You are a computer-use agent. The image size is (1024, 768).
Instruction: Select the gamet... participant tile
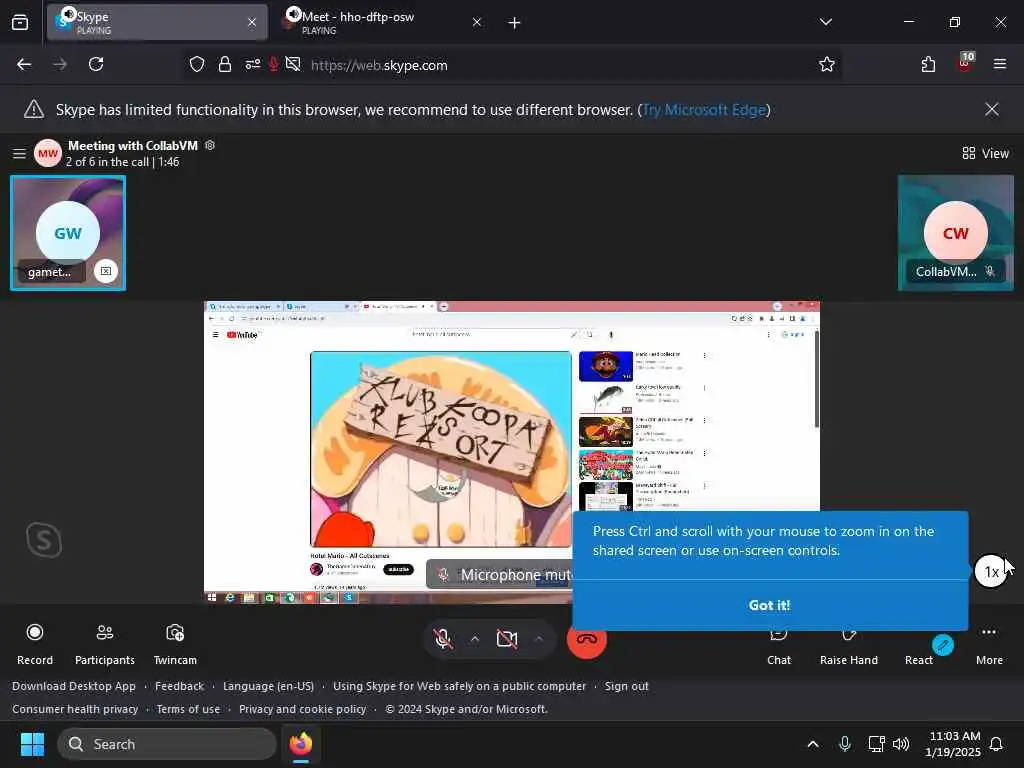point(68,232)
